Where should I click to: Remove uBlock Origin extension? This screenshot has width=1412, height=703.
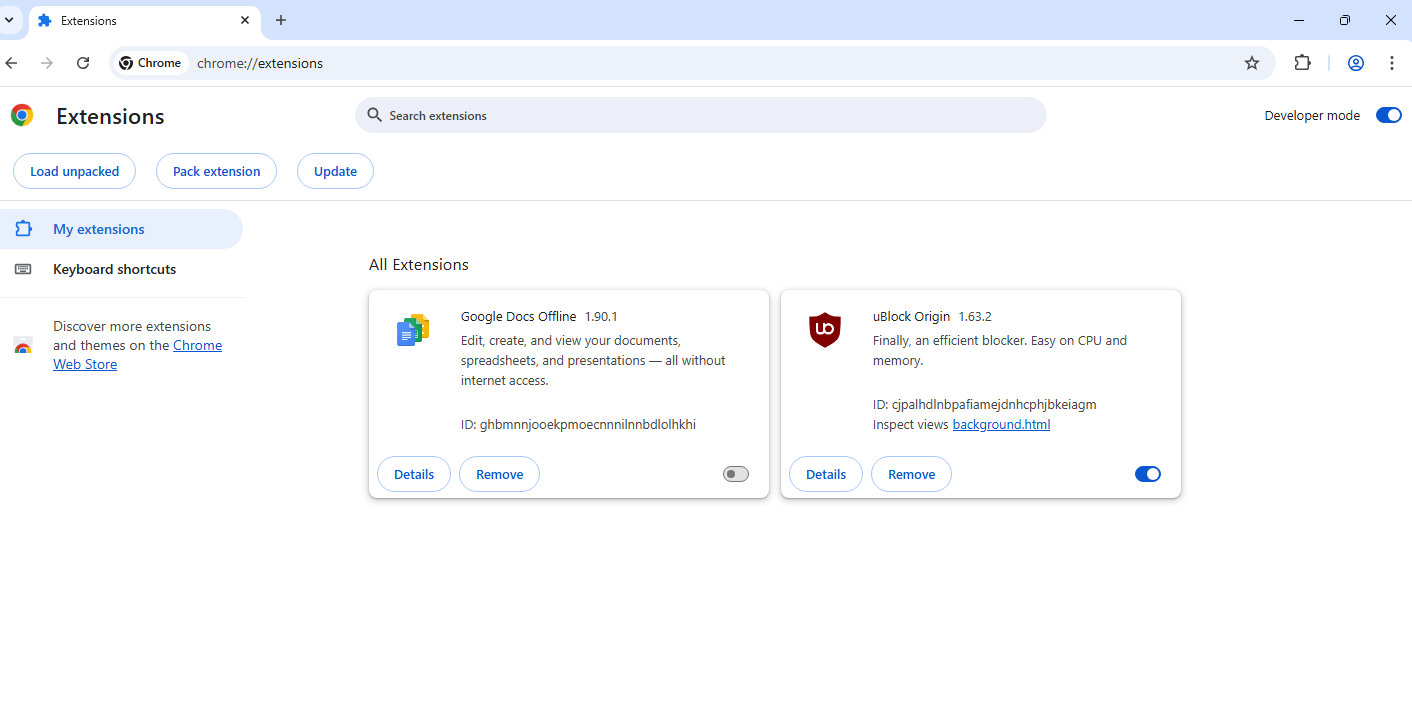click(911, 474)
